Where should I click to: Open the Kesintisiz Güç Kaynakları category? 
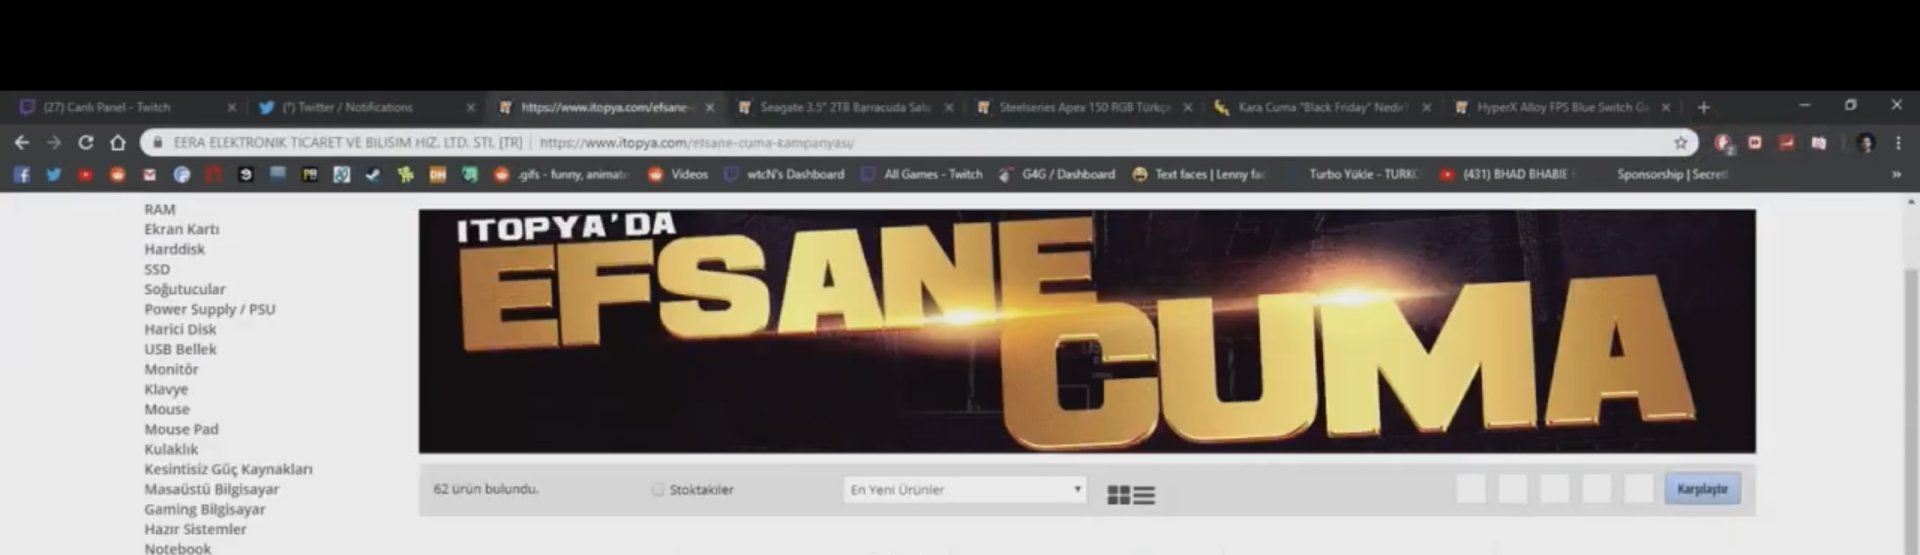point(228,469)
